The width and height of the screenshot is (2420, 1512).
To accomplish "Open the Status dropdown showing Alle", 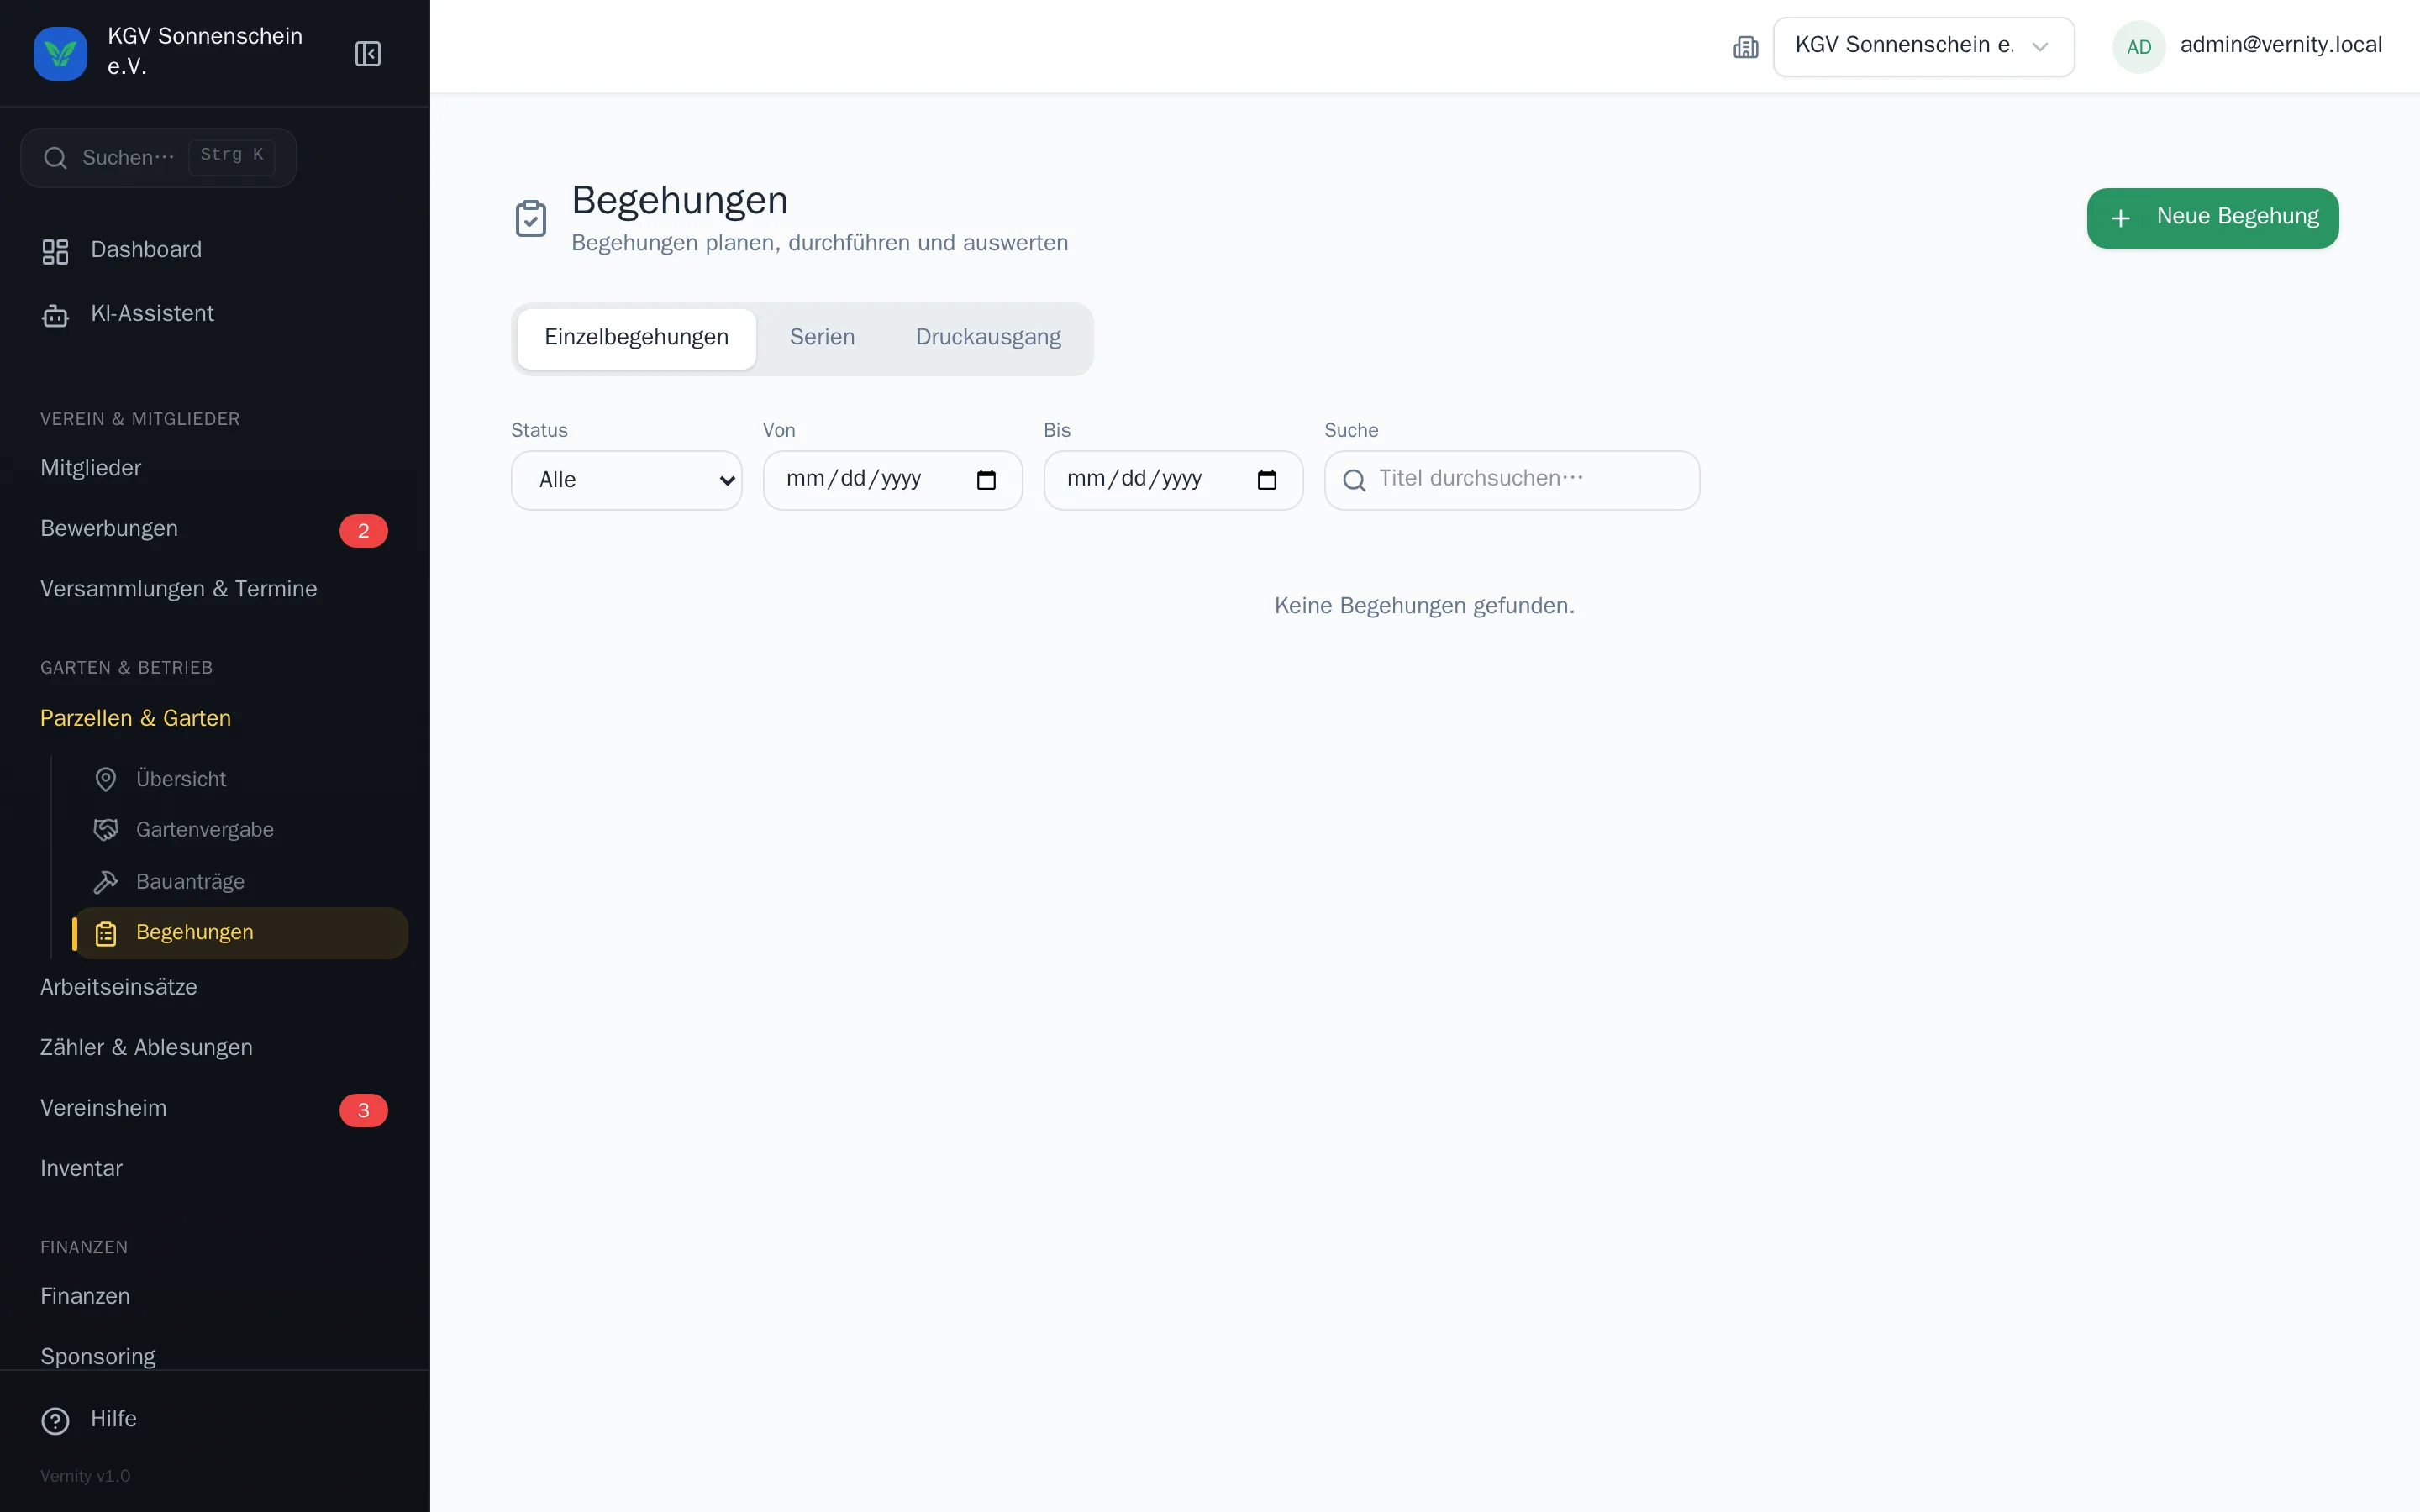I will [627, 480].
